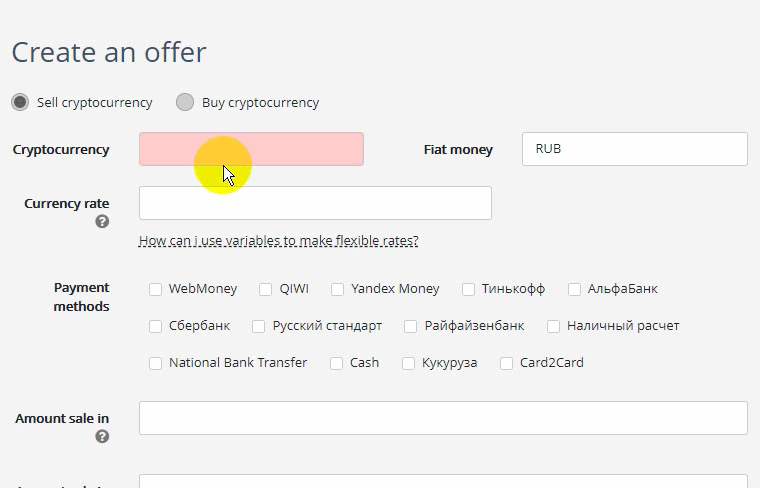This screenshot has width=760, height=488.
Task: Tick the Наличный расчет checkbox
Action: point(554,326)
